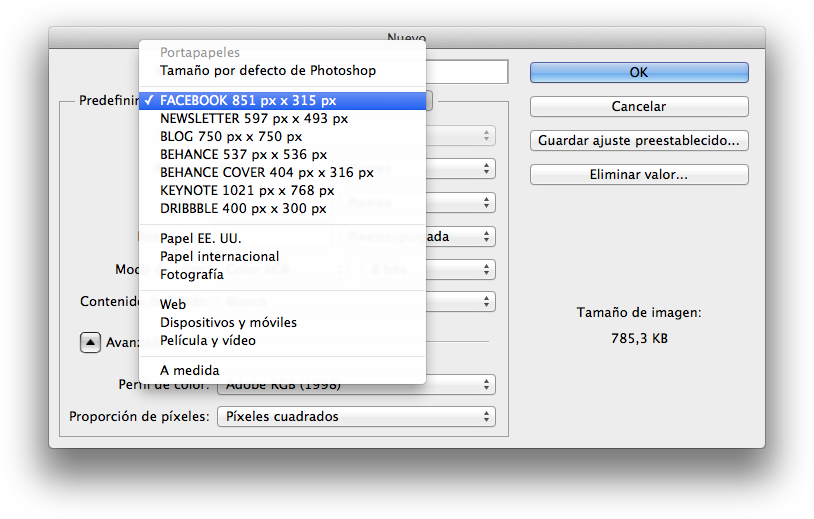
Task: Select the A medida option
Action: pos(282,370)
